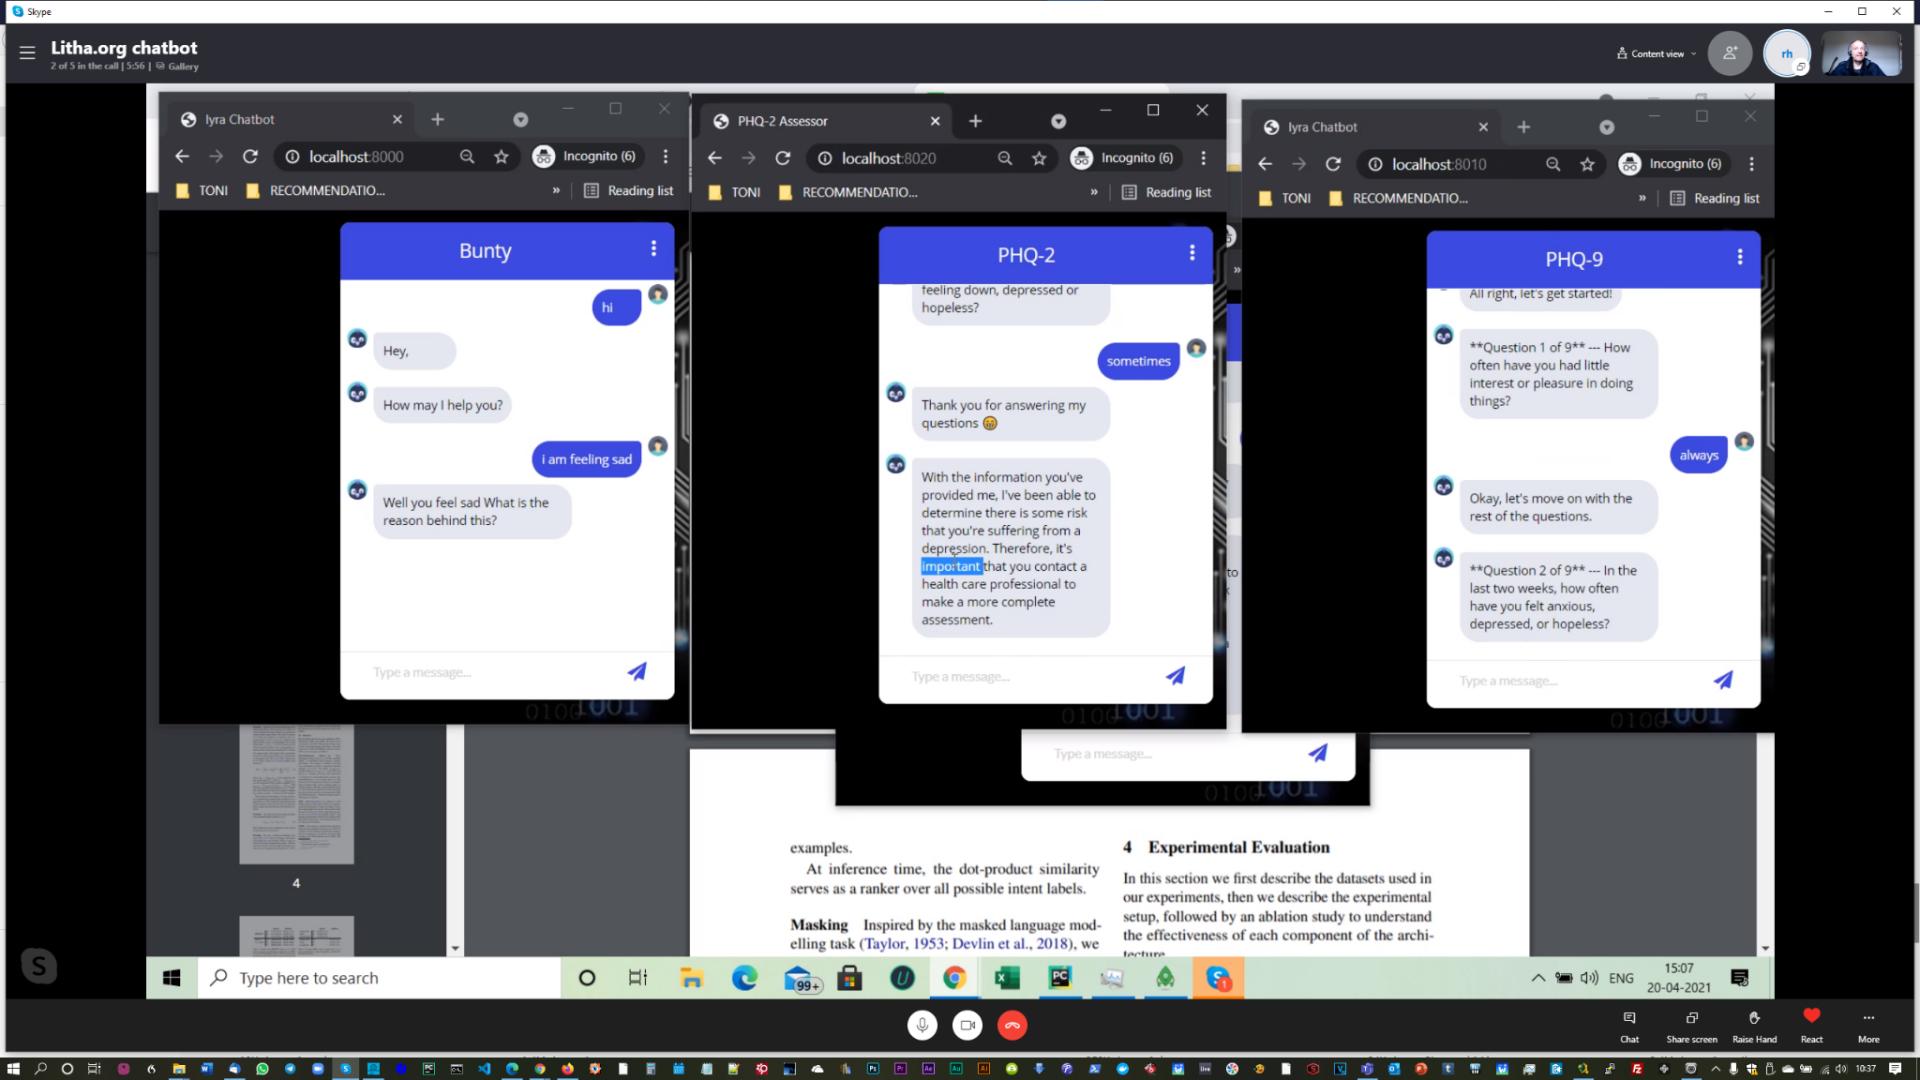This screenshot has height=1080, width=1920.
Task: Open the Reading list in PHQ-2 window
Action: click(x=1166, y=192)
